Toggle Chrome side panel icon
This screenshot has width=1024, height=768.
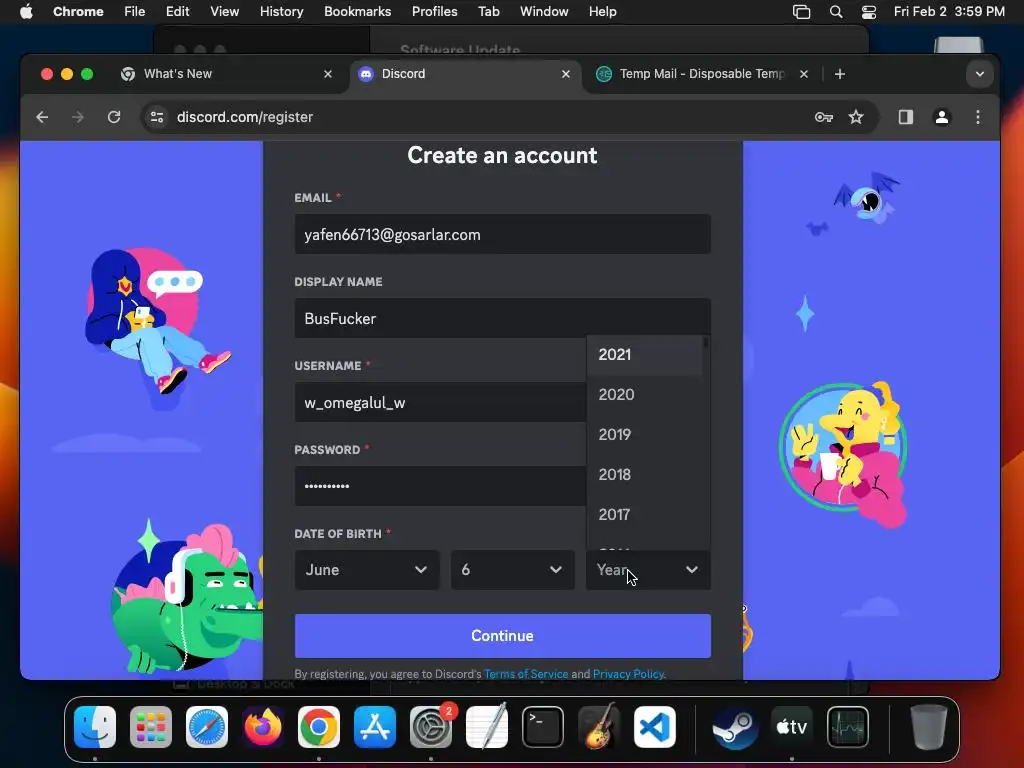pyautogui.click(x=905, y=117)
